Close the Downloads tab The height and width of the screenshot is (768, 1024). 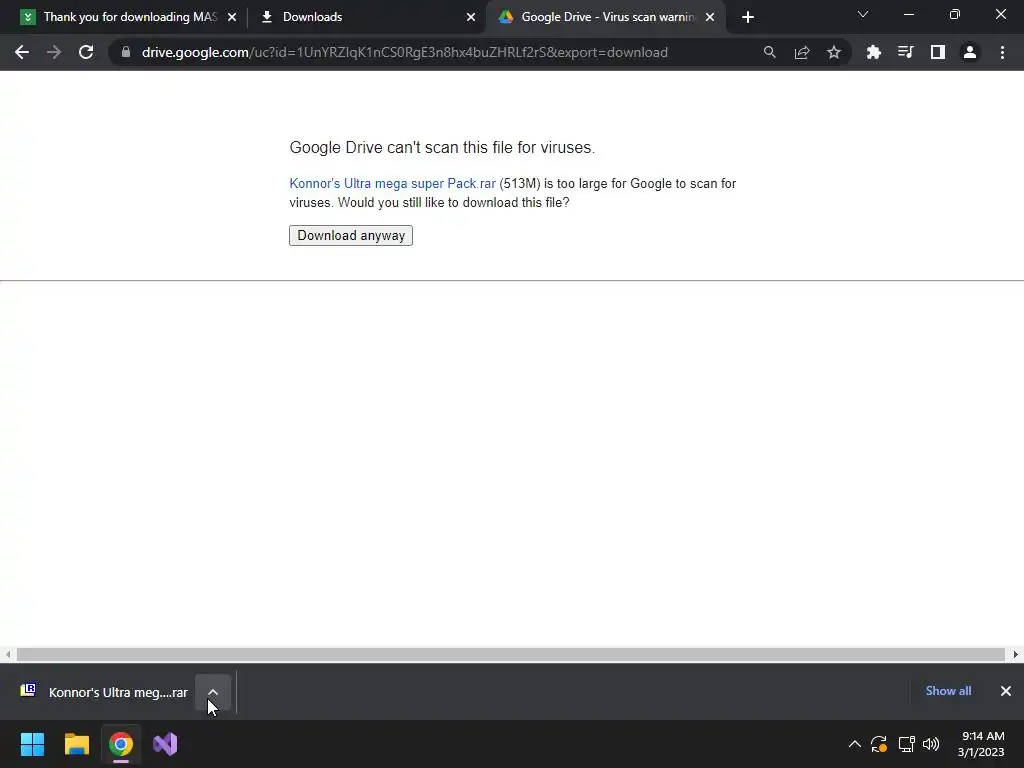click(470, 18)
